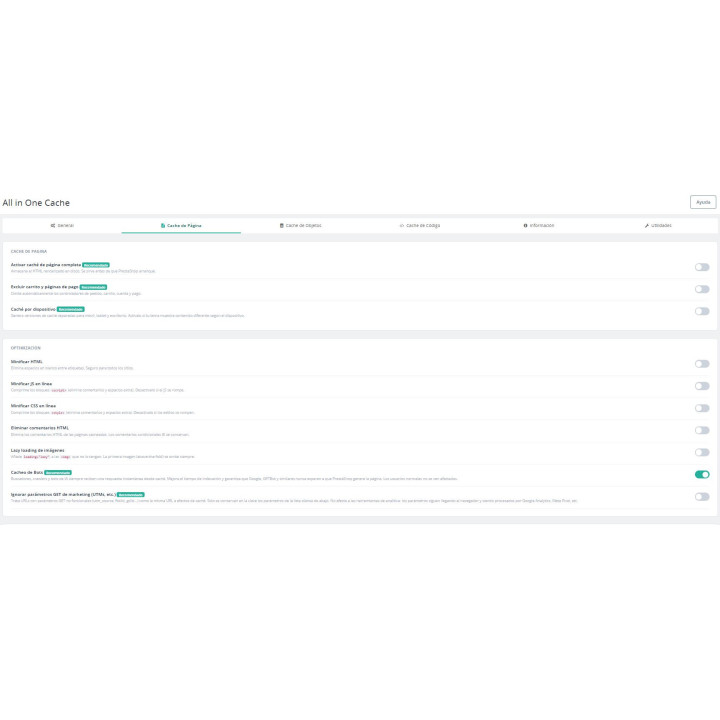Toggle Excluir carrito y páginas de pago
Screen dimensions: 720x720
(702, 289)
